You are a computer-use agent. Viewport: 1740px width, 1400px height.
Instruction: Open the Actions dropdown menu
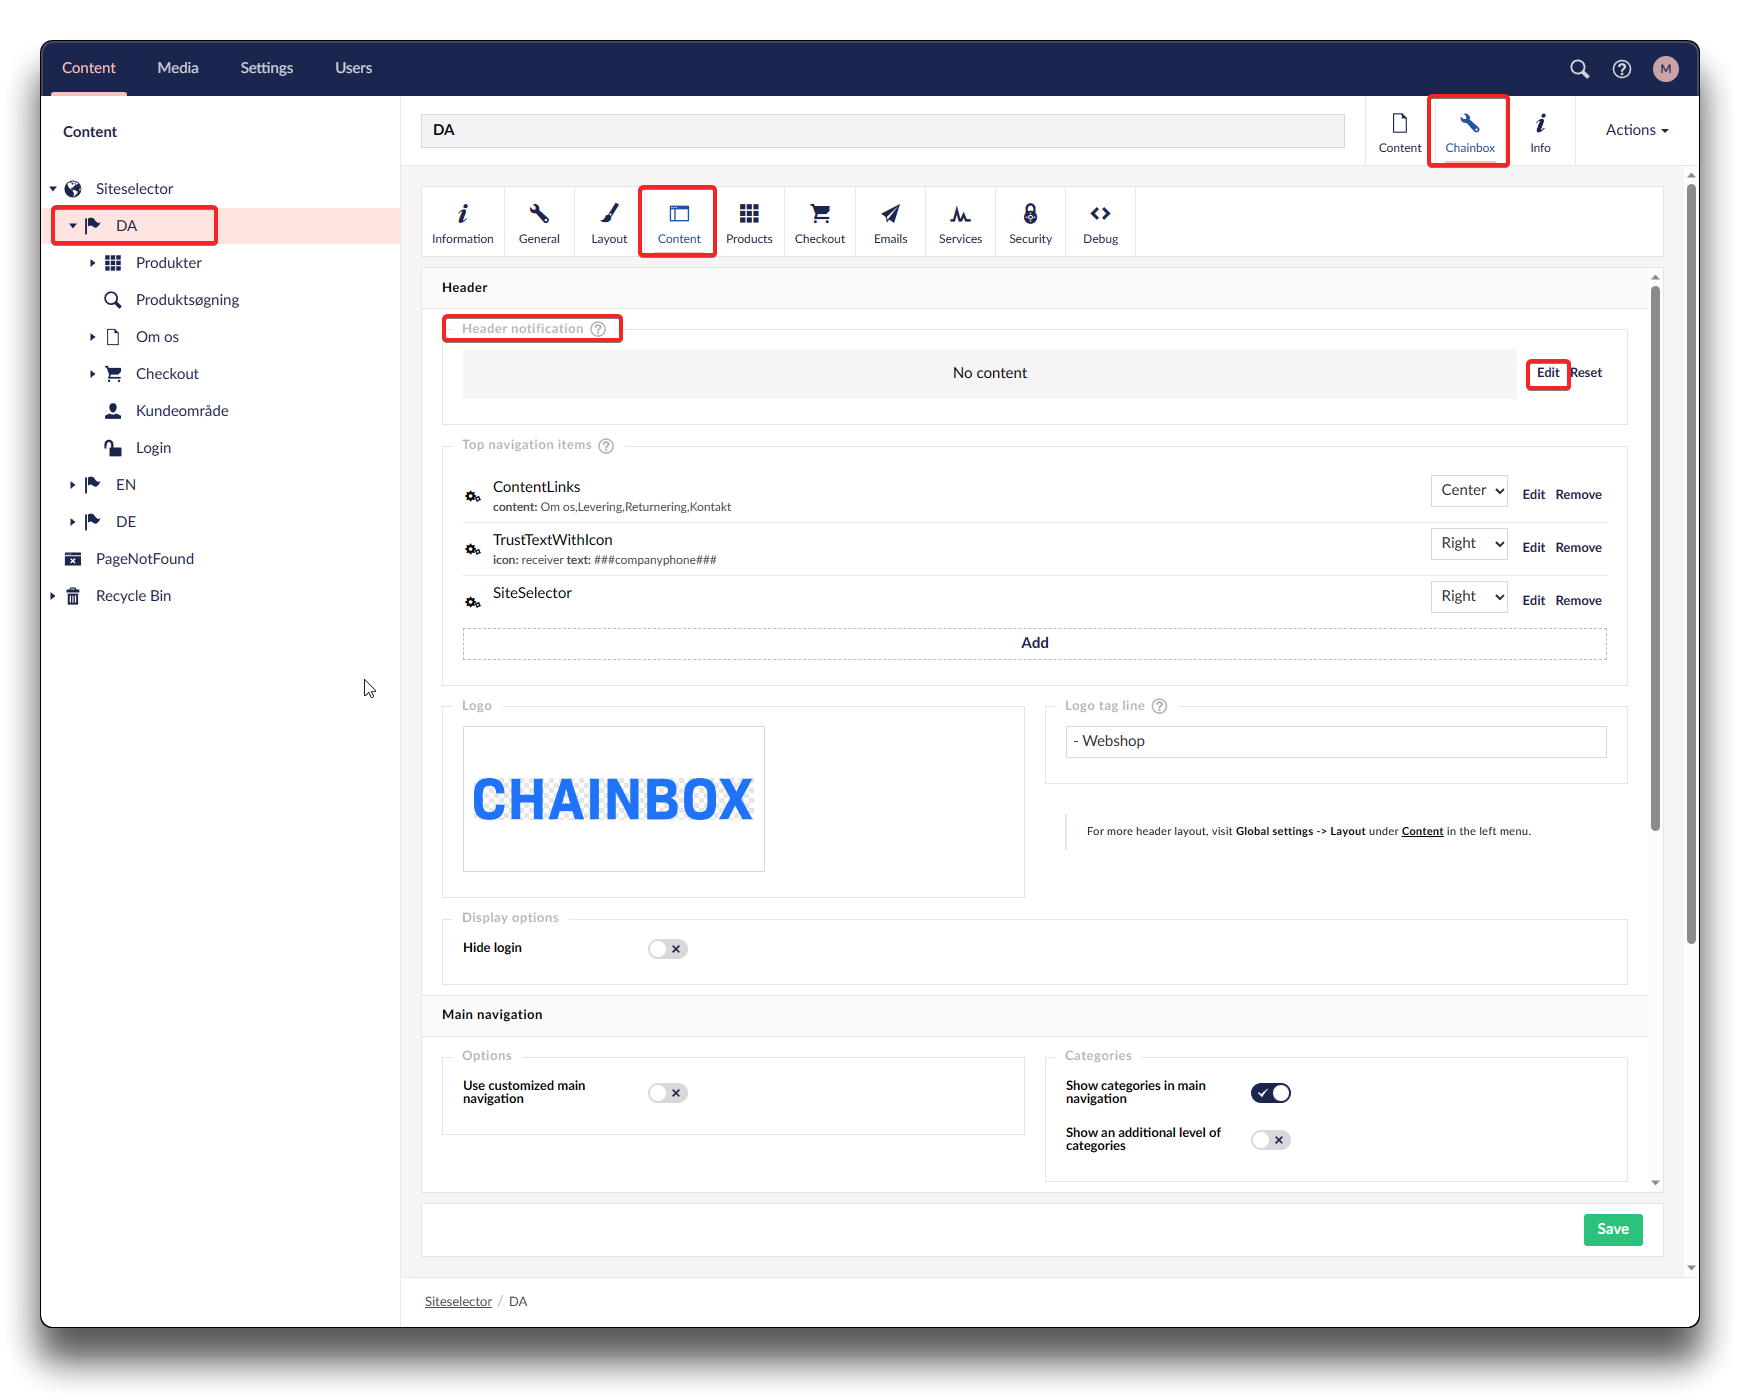click(1636, 130)
